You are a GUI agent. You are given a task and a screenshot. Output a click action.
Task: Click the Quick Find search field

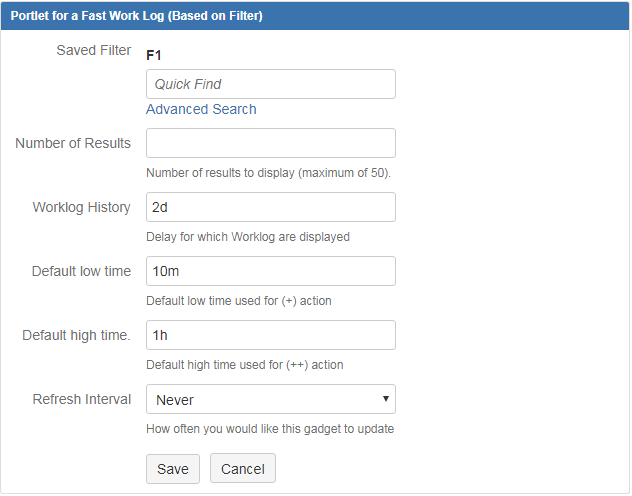(270, 84)
